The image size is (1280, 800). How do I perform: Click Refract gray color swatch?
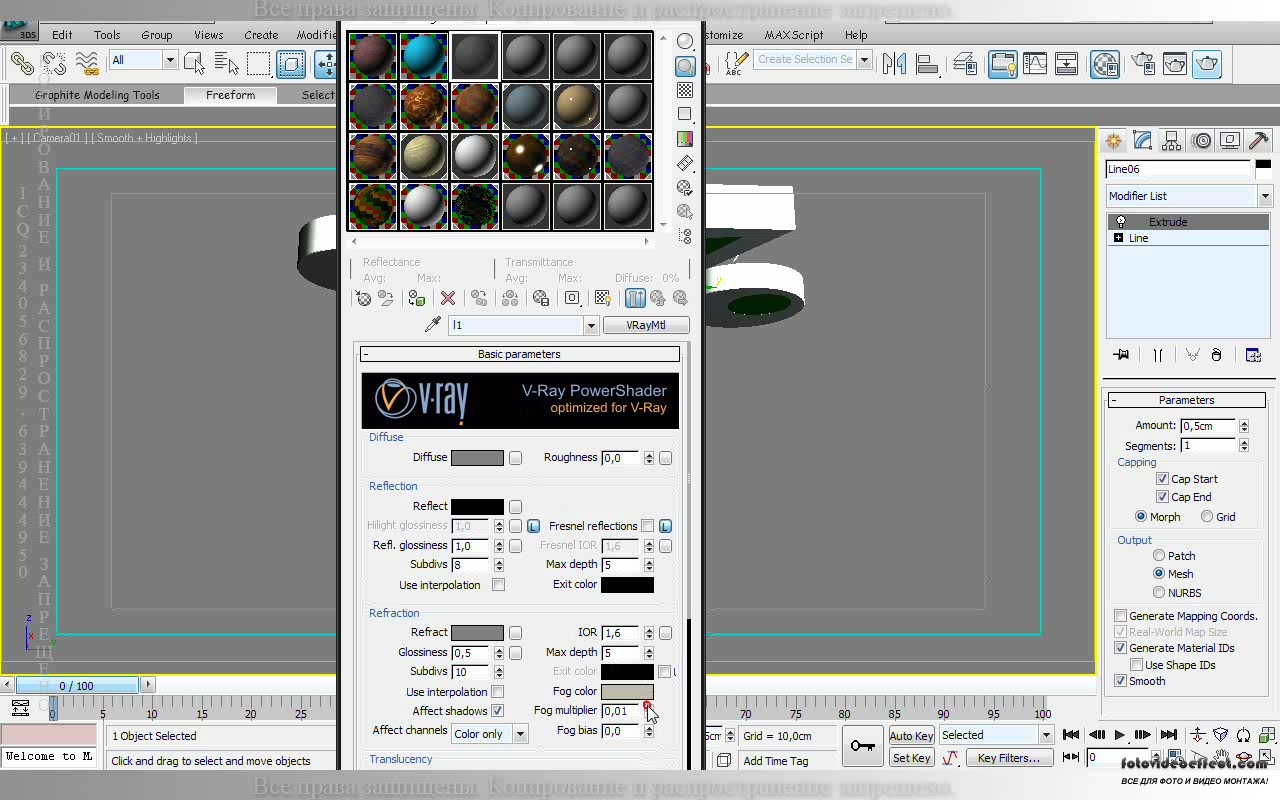(477, 633)
